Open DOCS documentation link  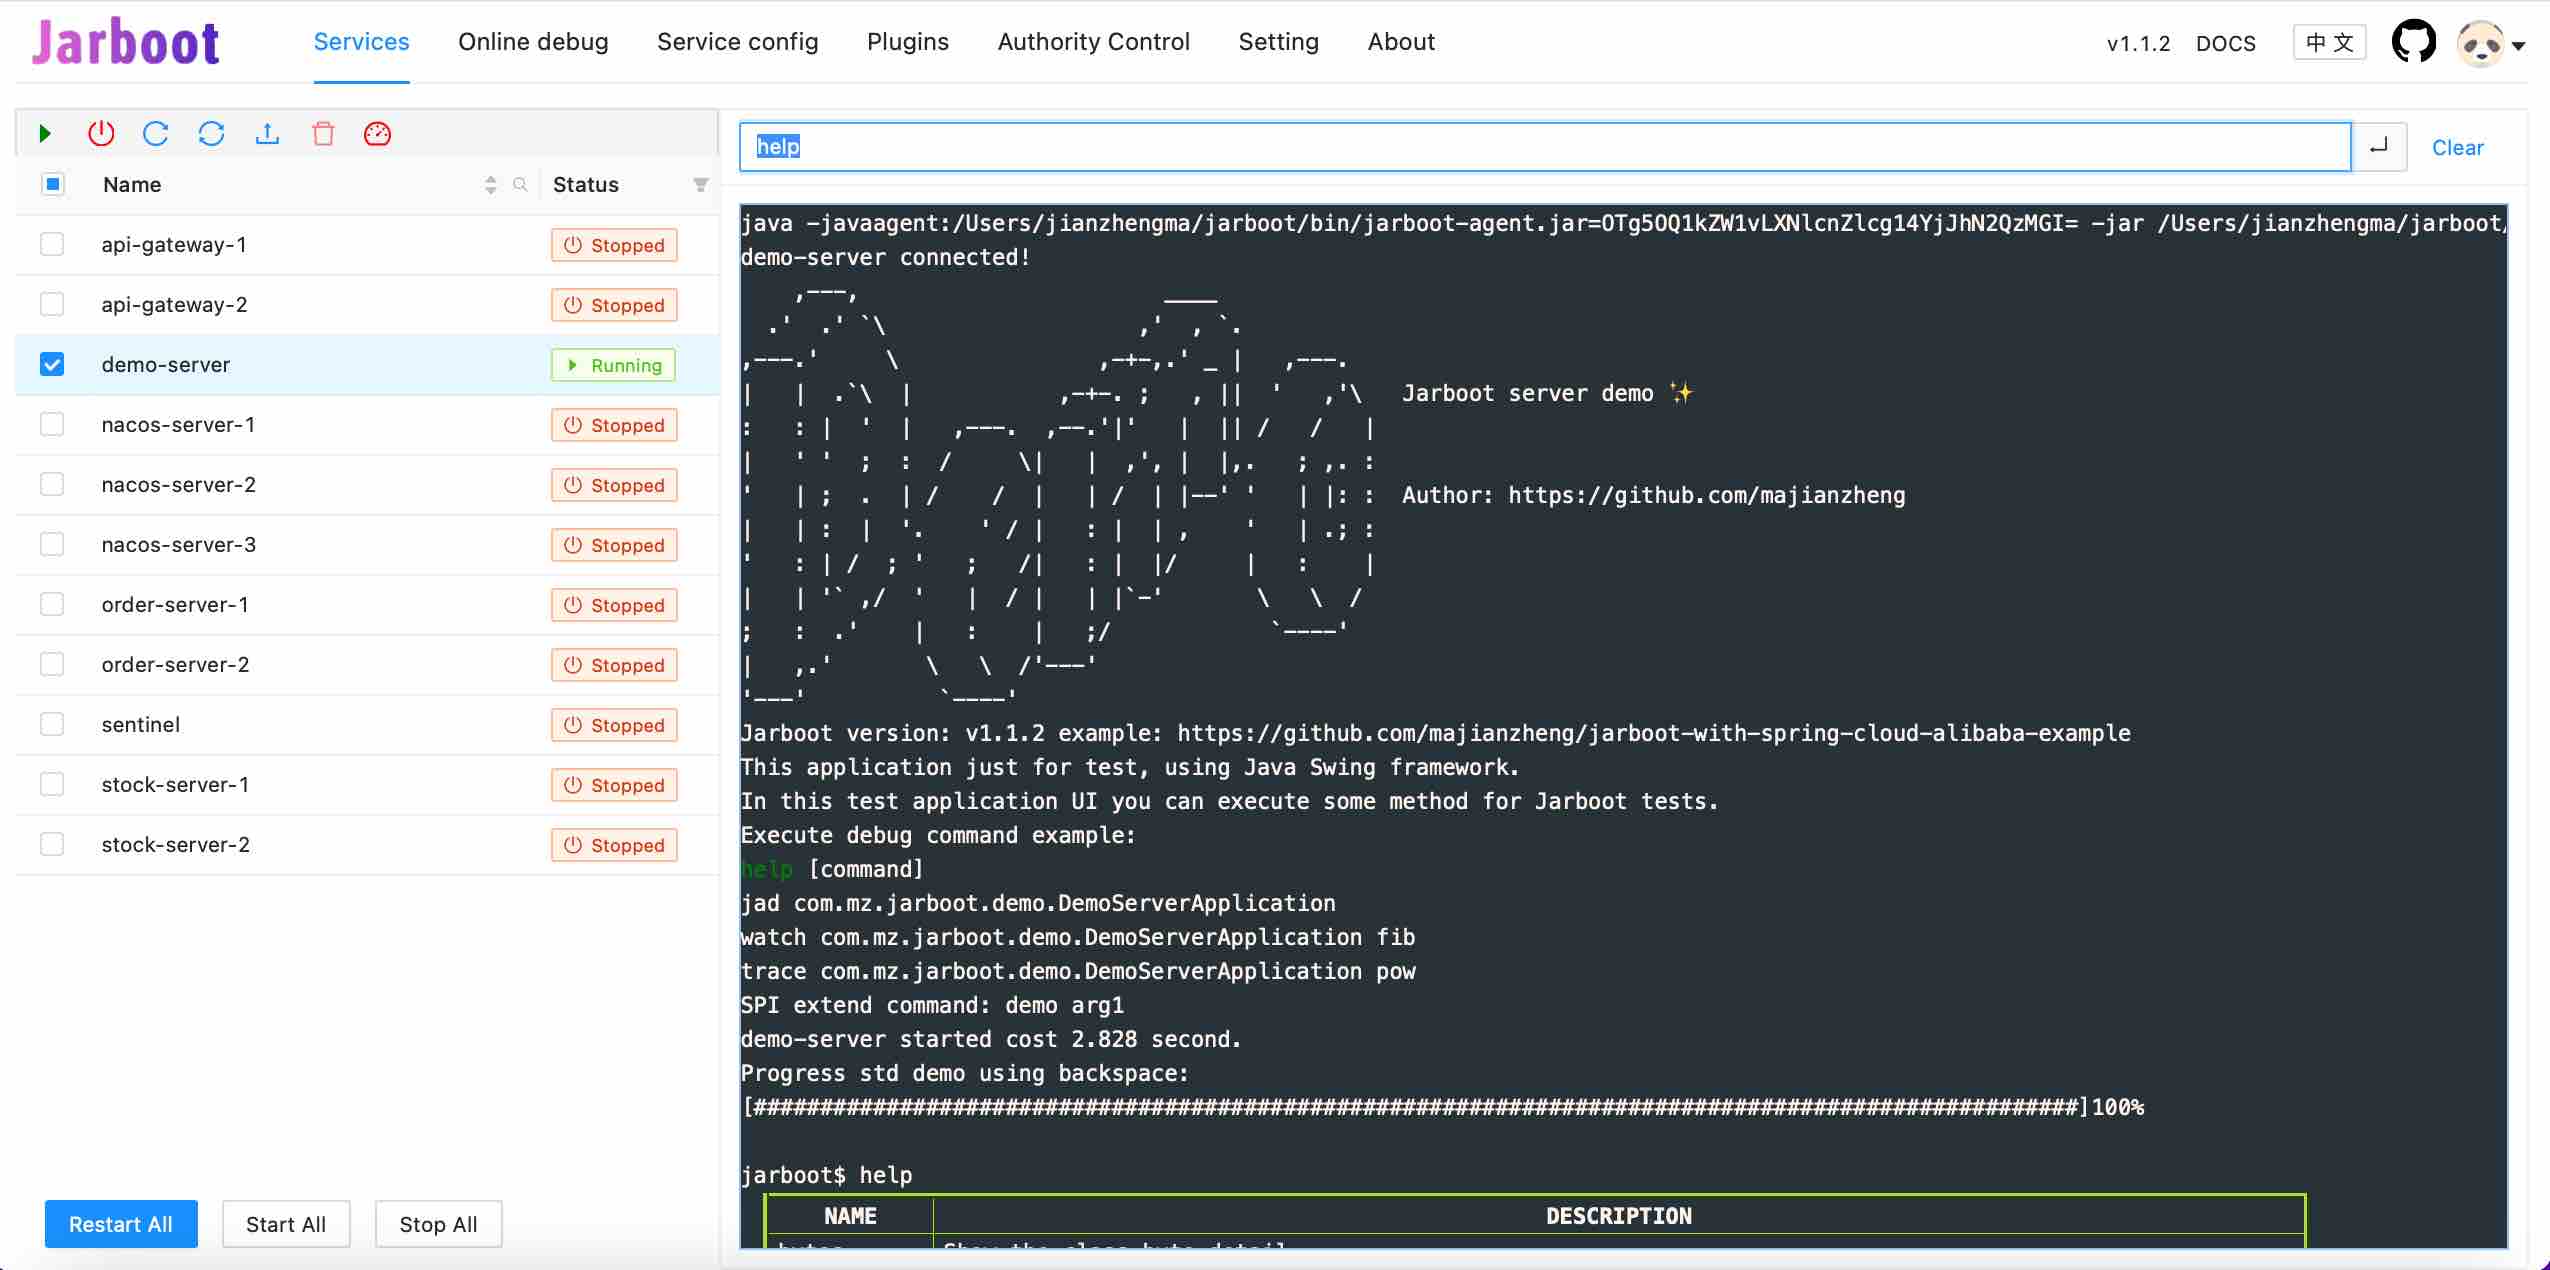[x=2225, y=43]
